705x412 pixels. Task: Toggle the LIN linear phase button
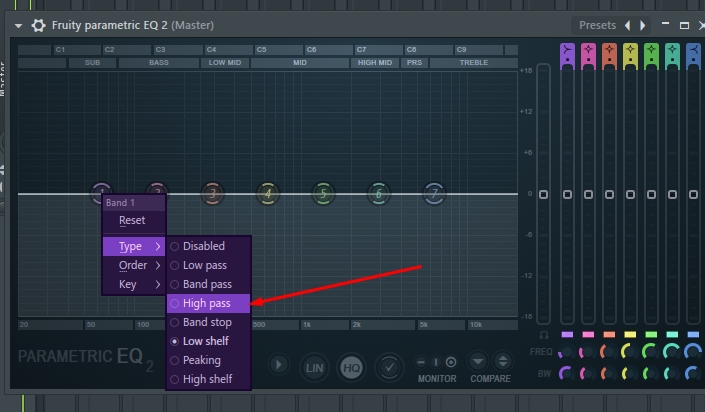coord(314,368)
